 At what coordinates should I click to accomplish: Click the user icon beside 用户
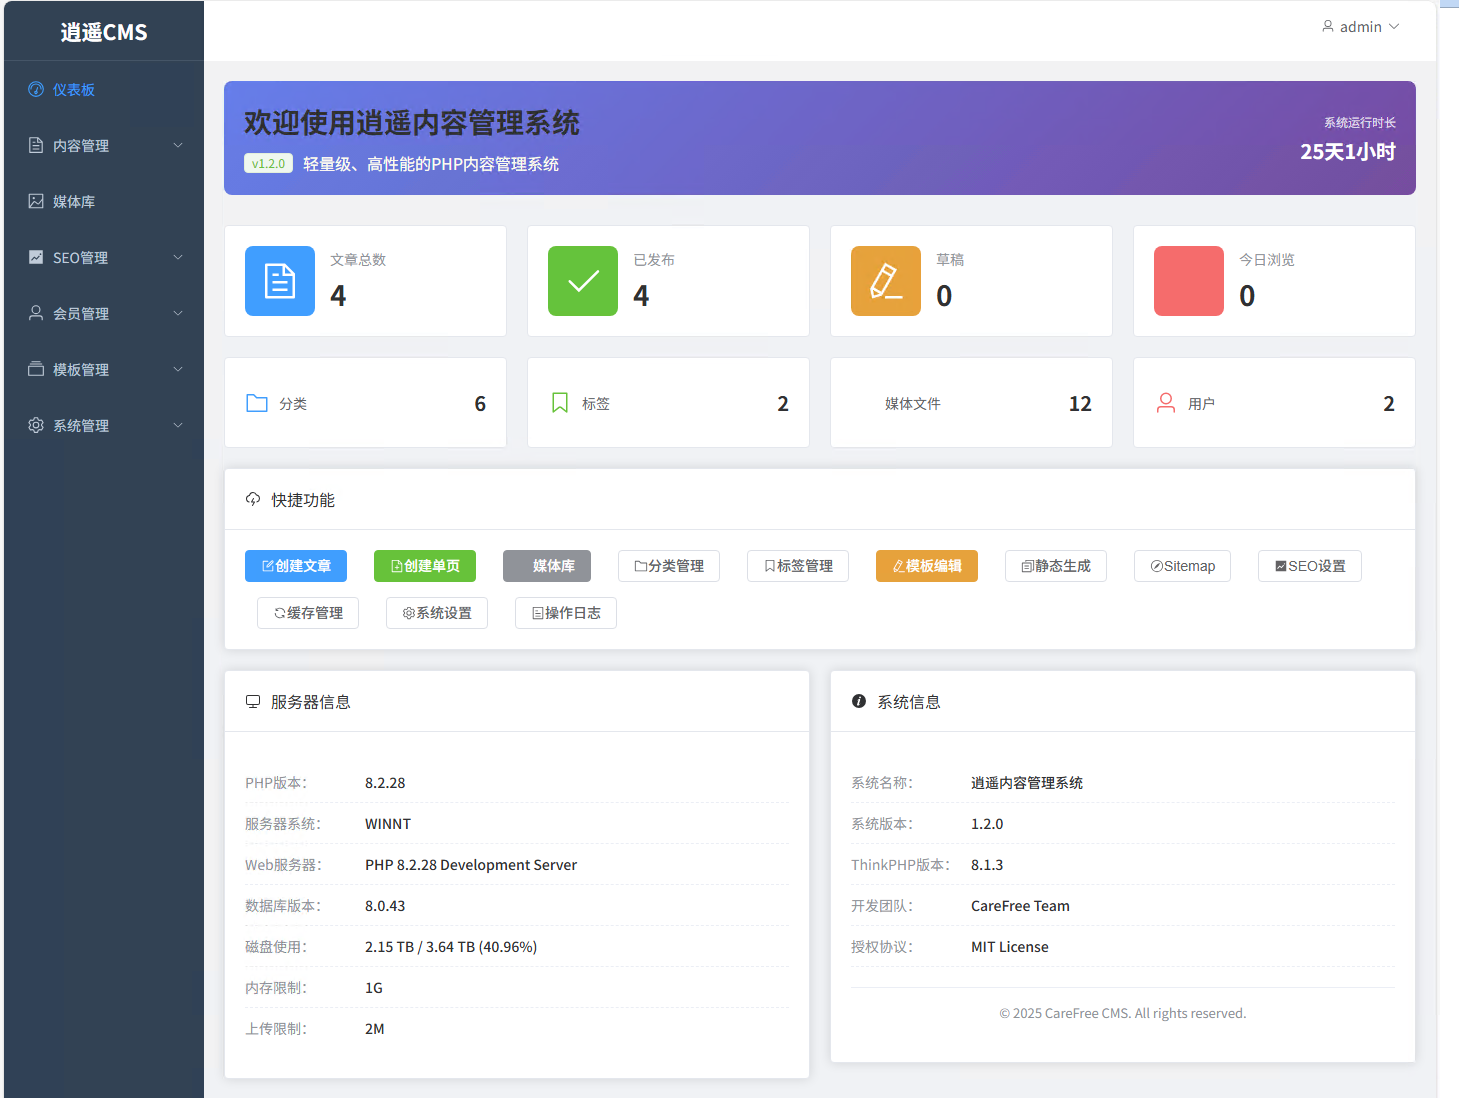pos(1166,403)
